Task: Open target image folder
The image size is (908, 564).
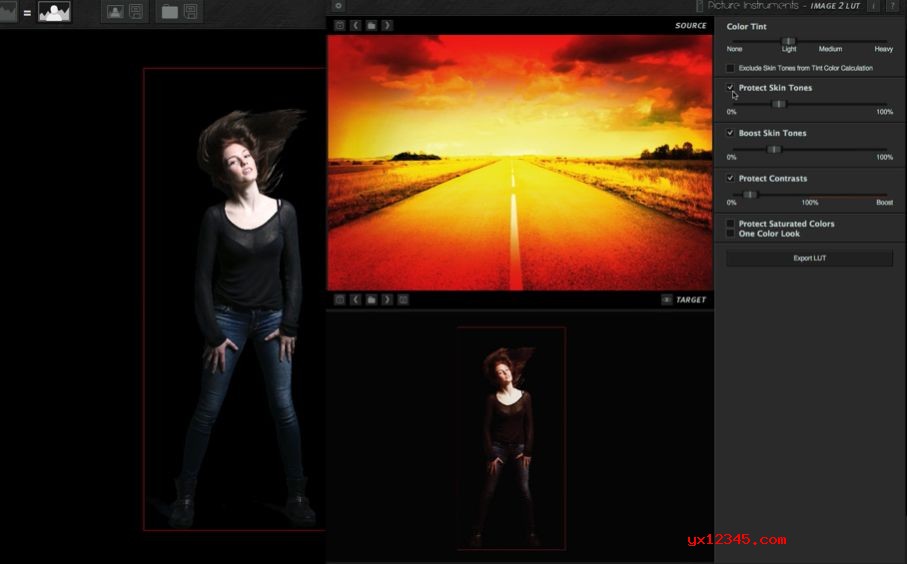Action: (x=371, y=299)
